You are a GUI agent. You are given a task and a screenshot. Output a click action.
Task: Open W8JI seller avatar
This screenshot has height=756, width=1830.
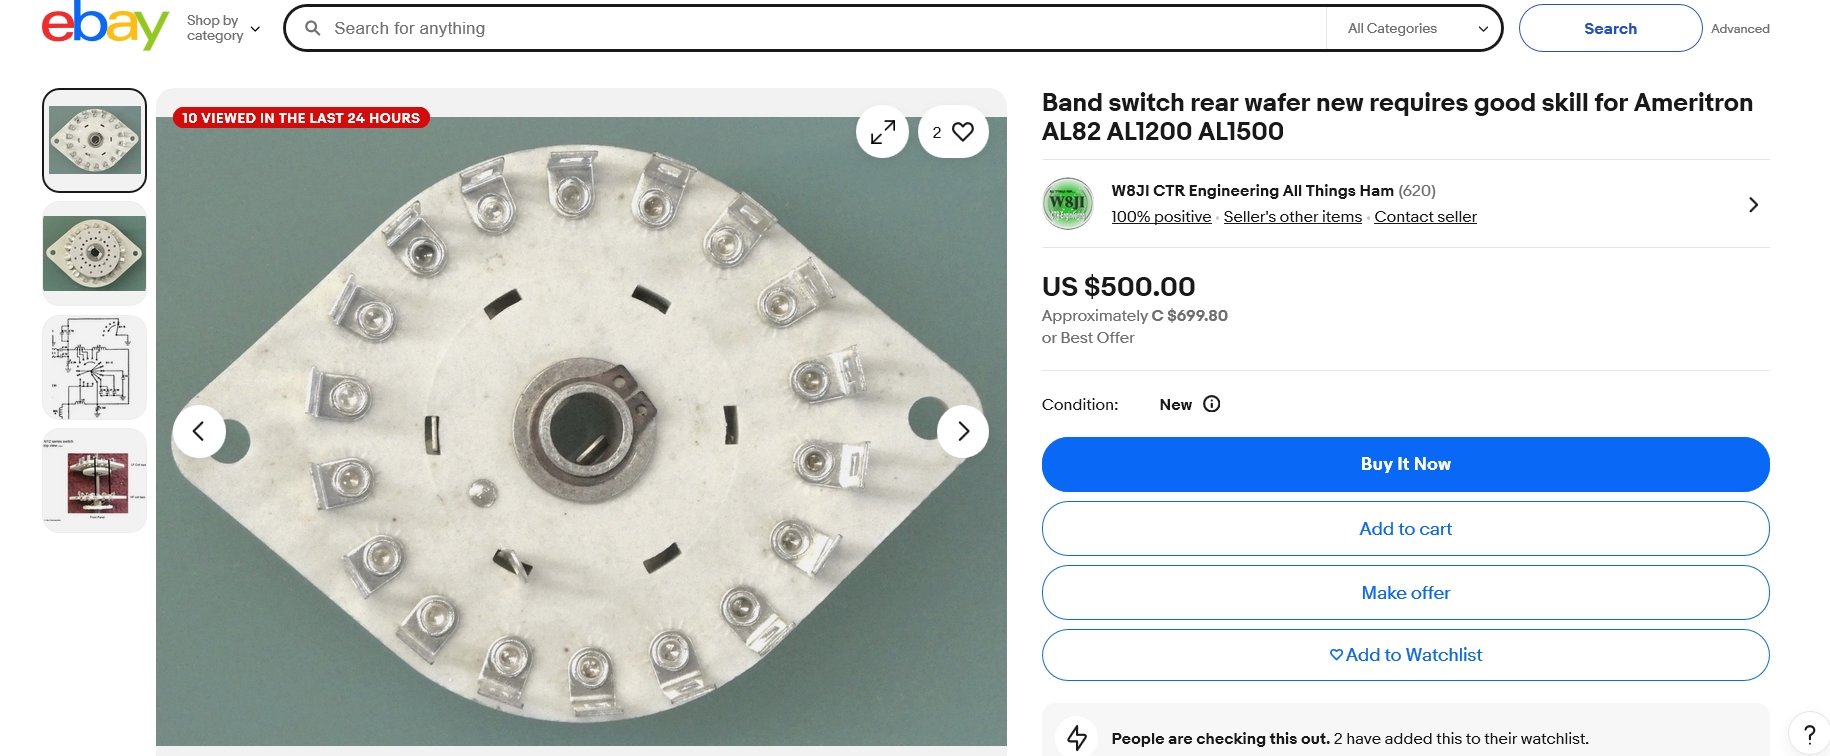point(1067,204)
